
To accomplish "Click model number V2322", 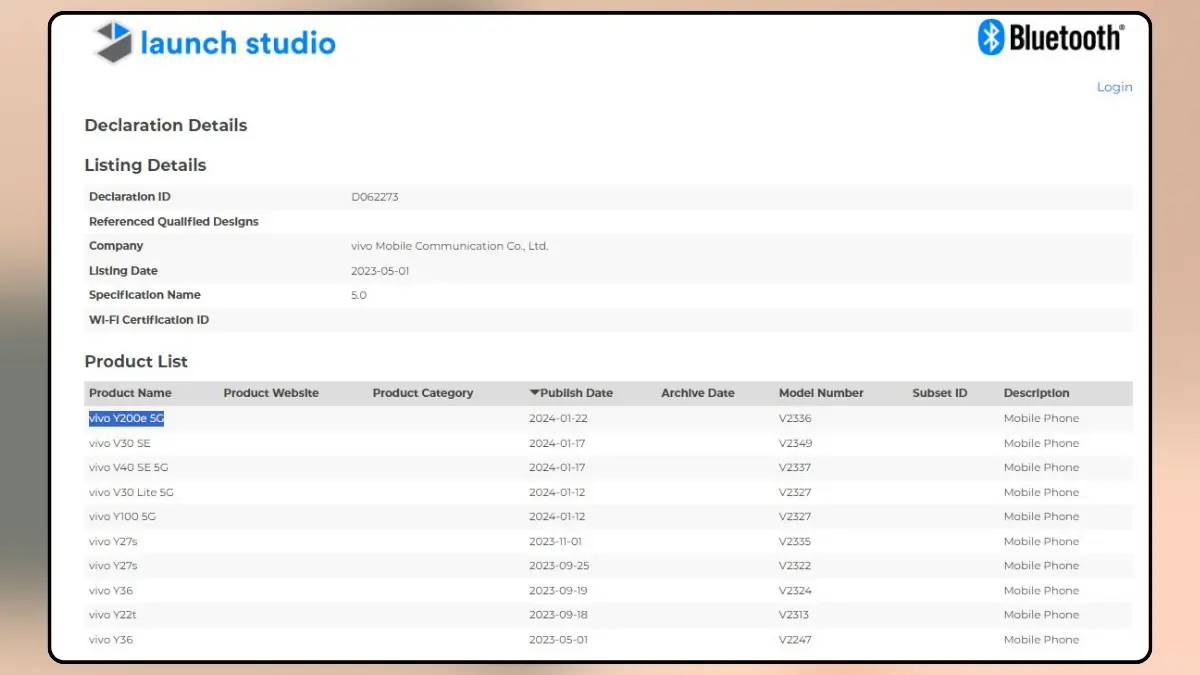I will click(795, 565).
